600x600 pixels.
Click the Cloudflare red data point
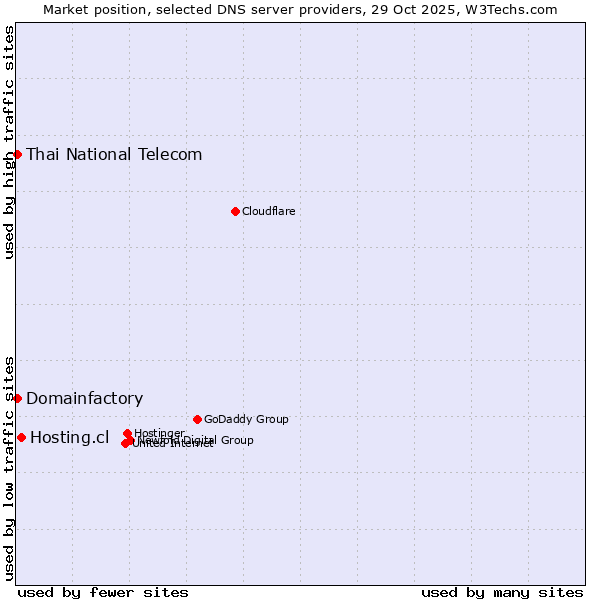(x=235, y=211)
